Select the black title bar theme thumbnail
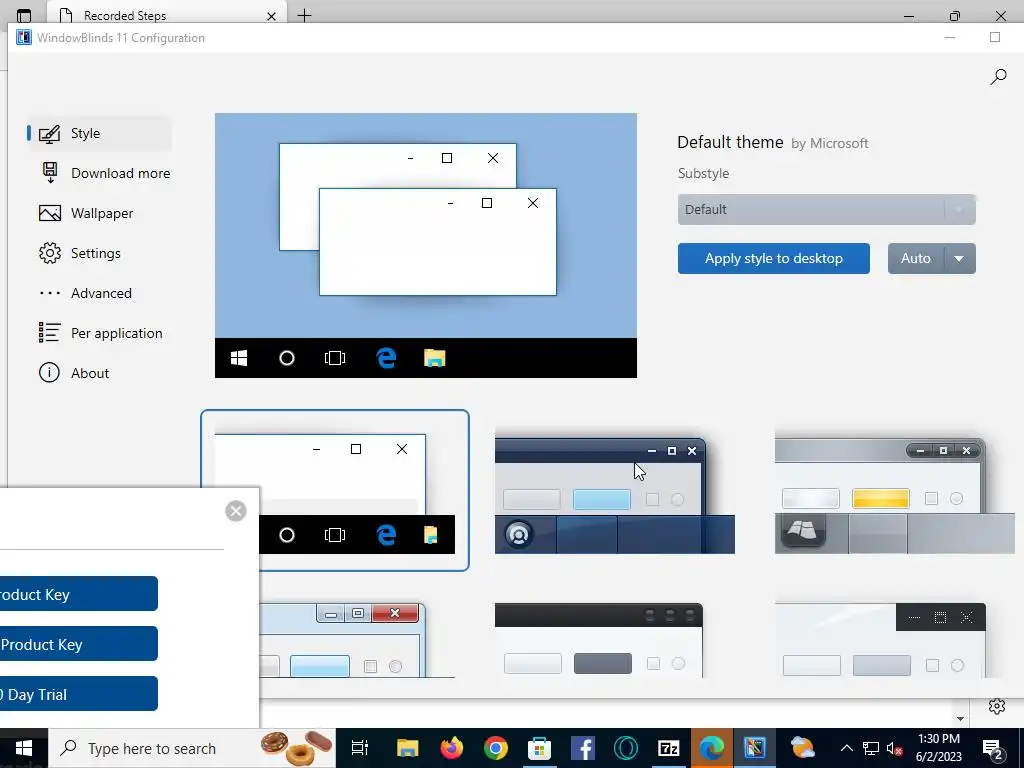This screenshot has height=768, width=1024. (599, 640)
